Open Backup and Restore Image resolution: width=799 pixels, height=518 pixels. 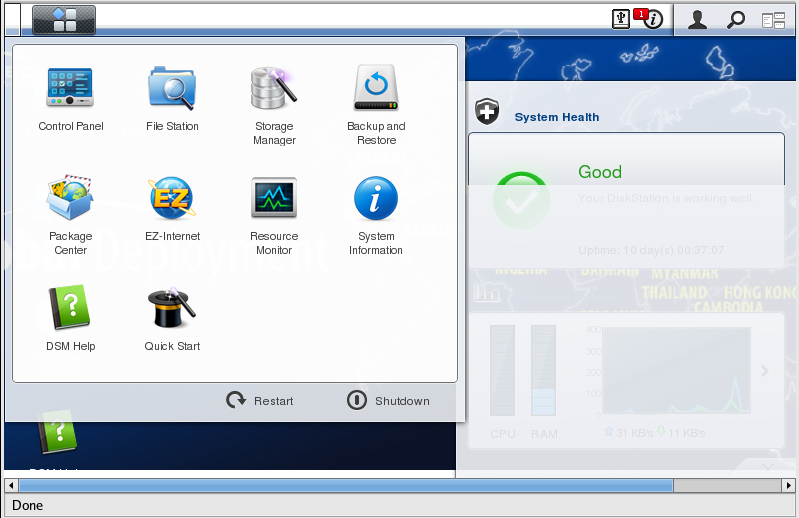click(376, 105)
